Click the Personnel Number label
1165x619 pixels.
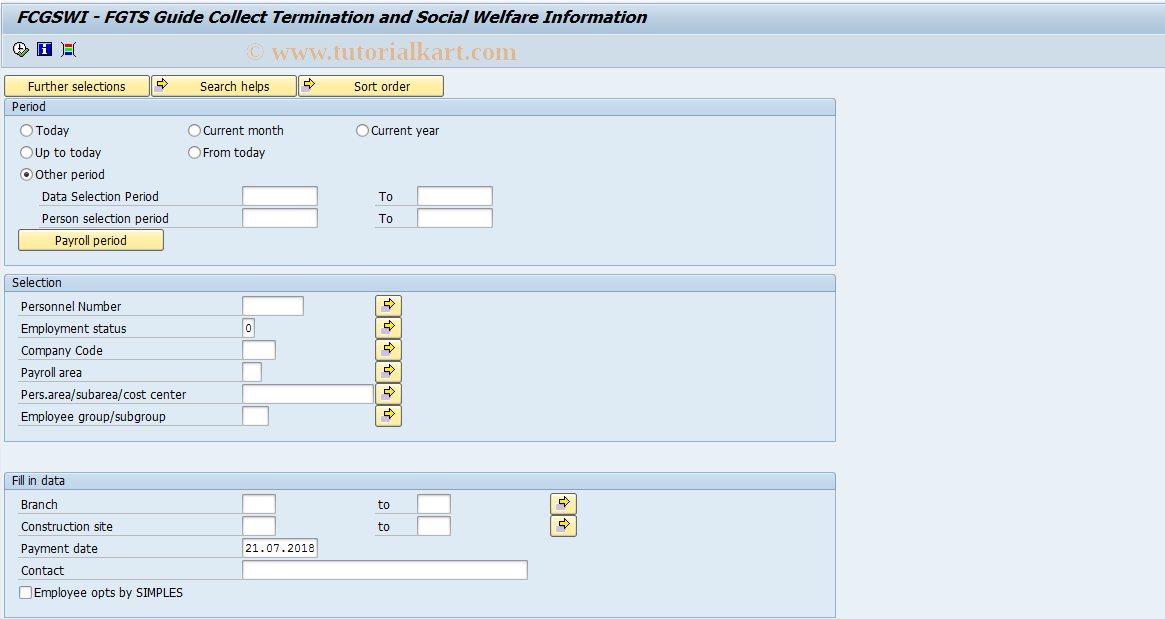coord(71,306)
